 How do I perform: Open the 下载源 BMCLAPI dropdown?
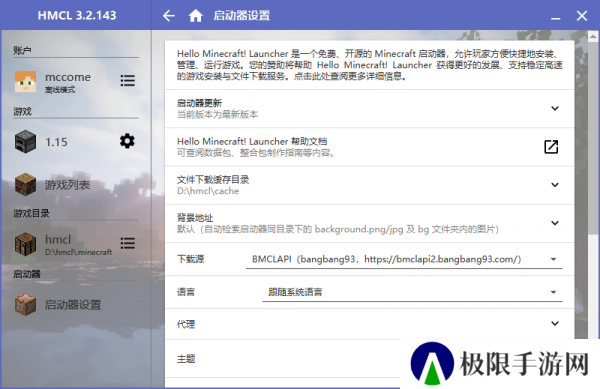404,259
